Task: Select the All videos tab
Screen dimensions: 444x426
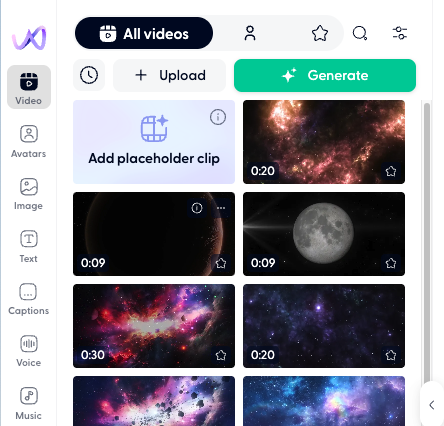Action: coord(144,33)
